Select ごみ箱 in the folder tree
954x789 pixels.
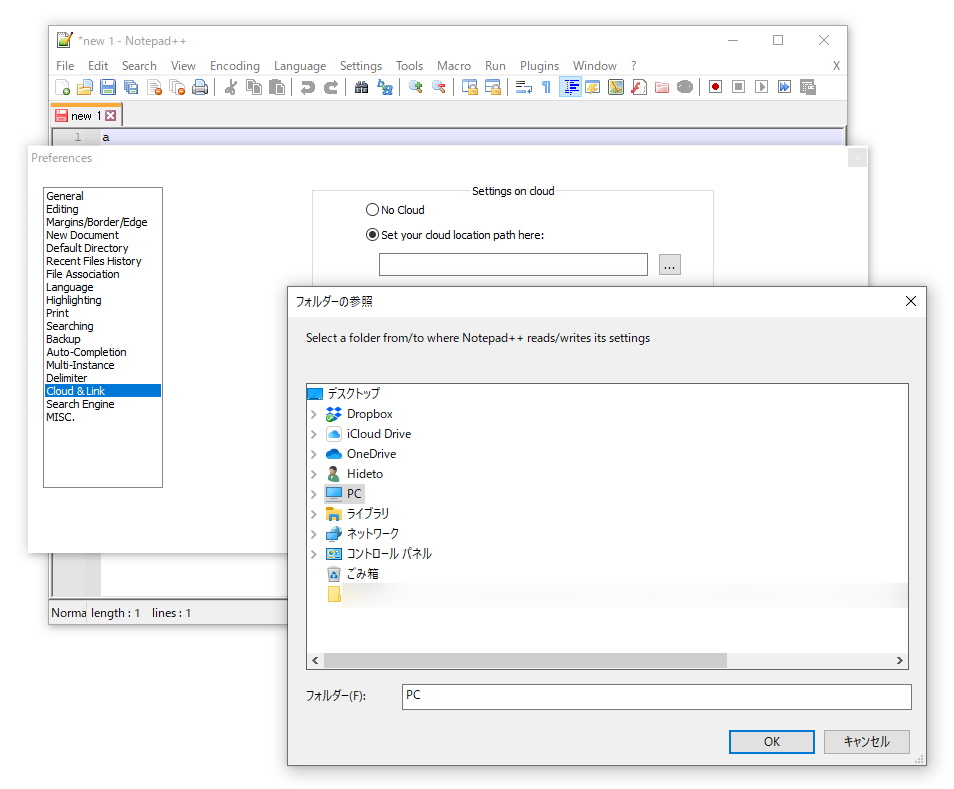coord(363,574)
